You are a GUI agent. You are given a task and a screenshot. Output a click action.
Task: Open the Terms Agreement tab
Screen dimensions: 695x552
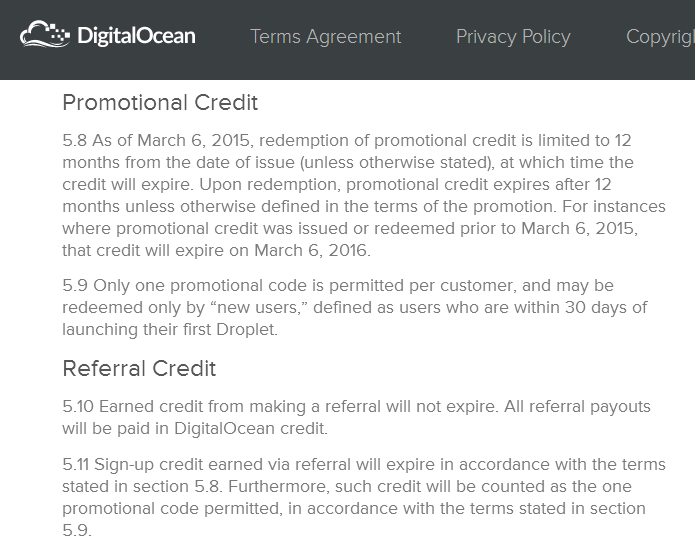326,36
